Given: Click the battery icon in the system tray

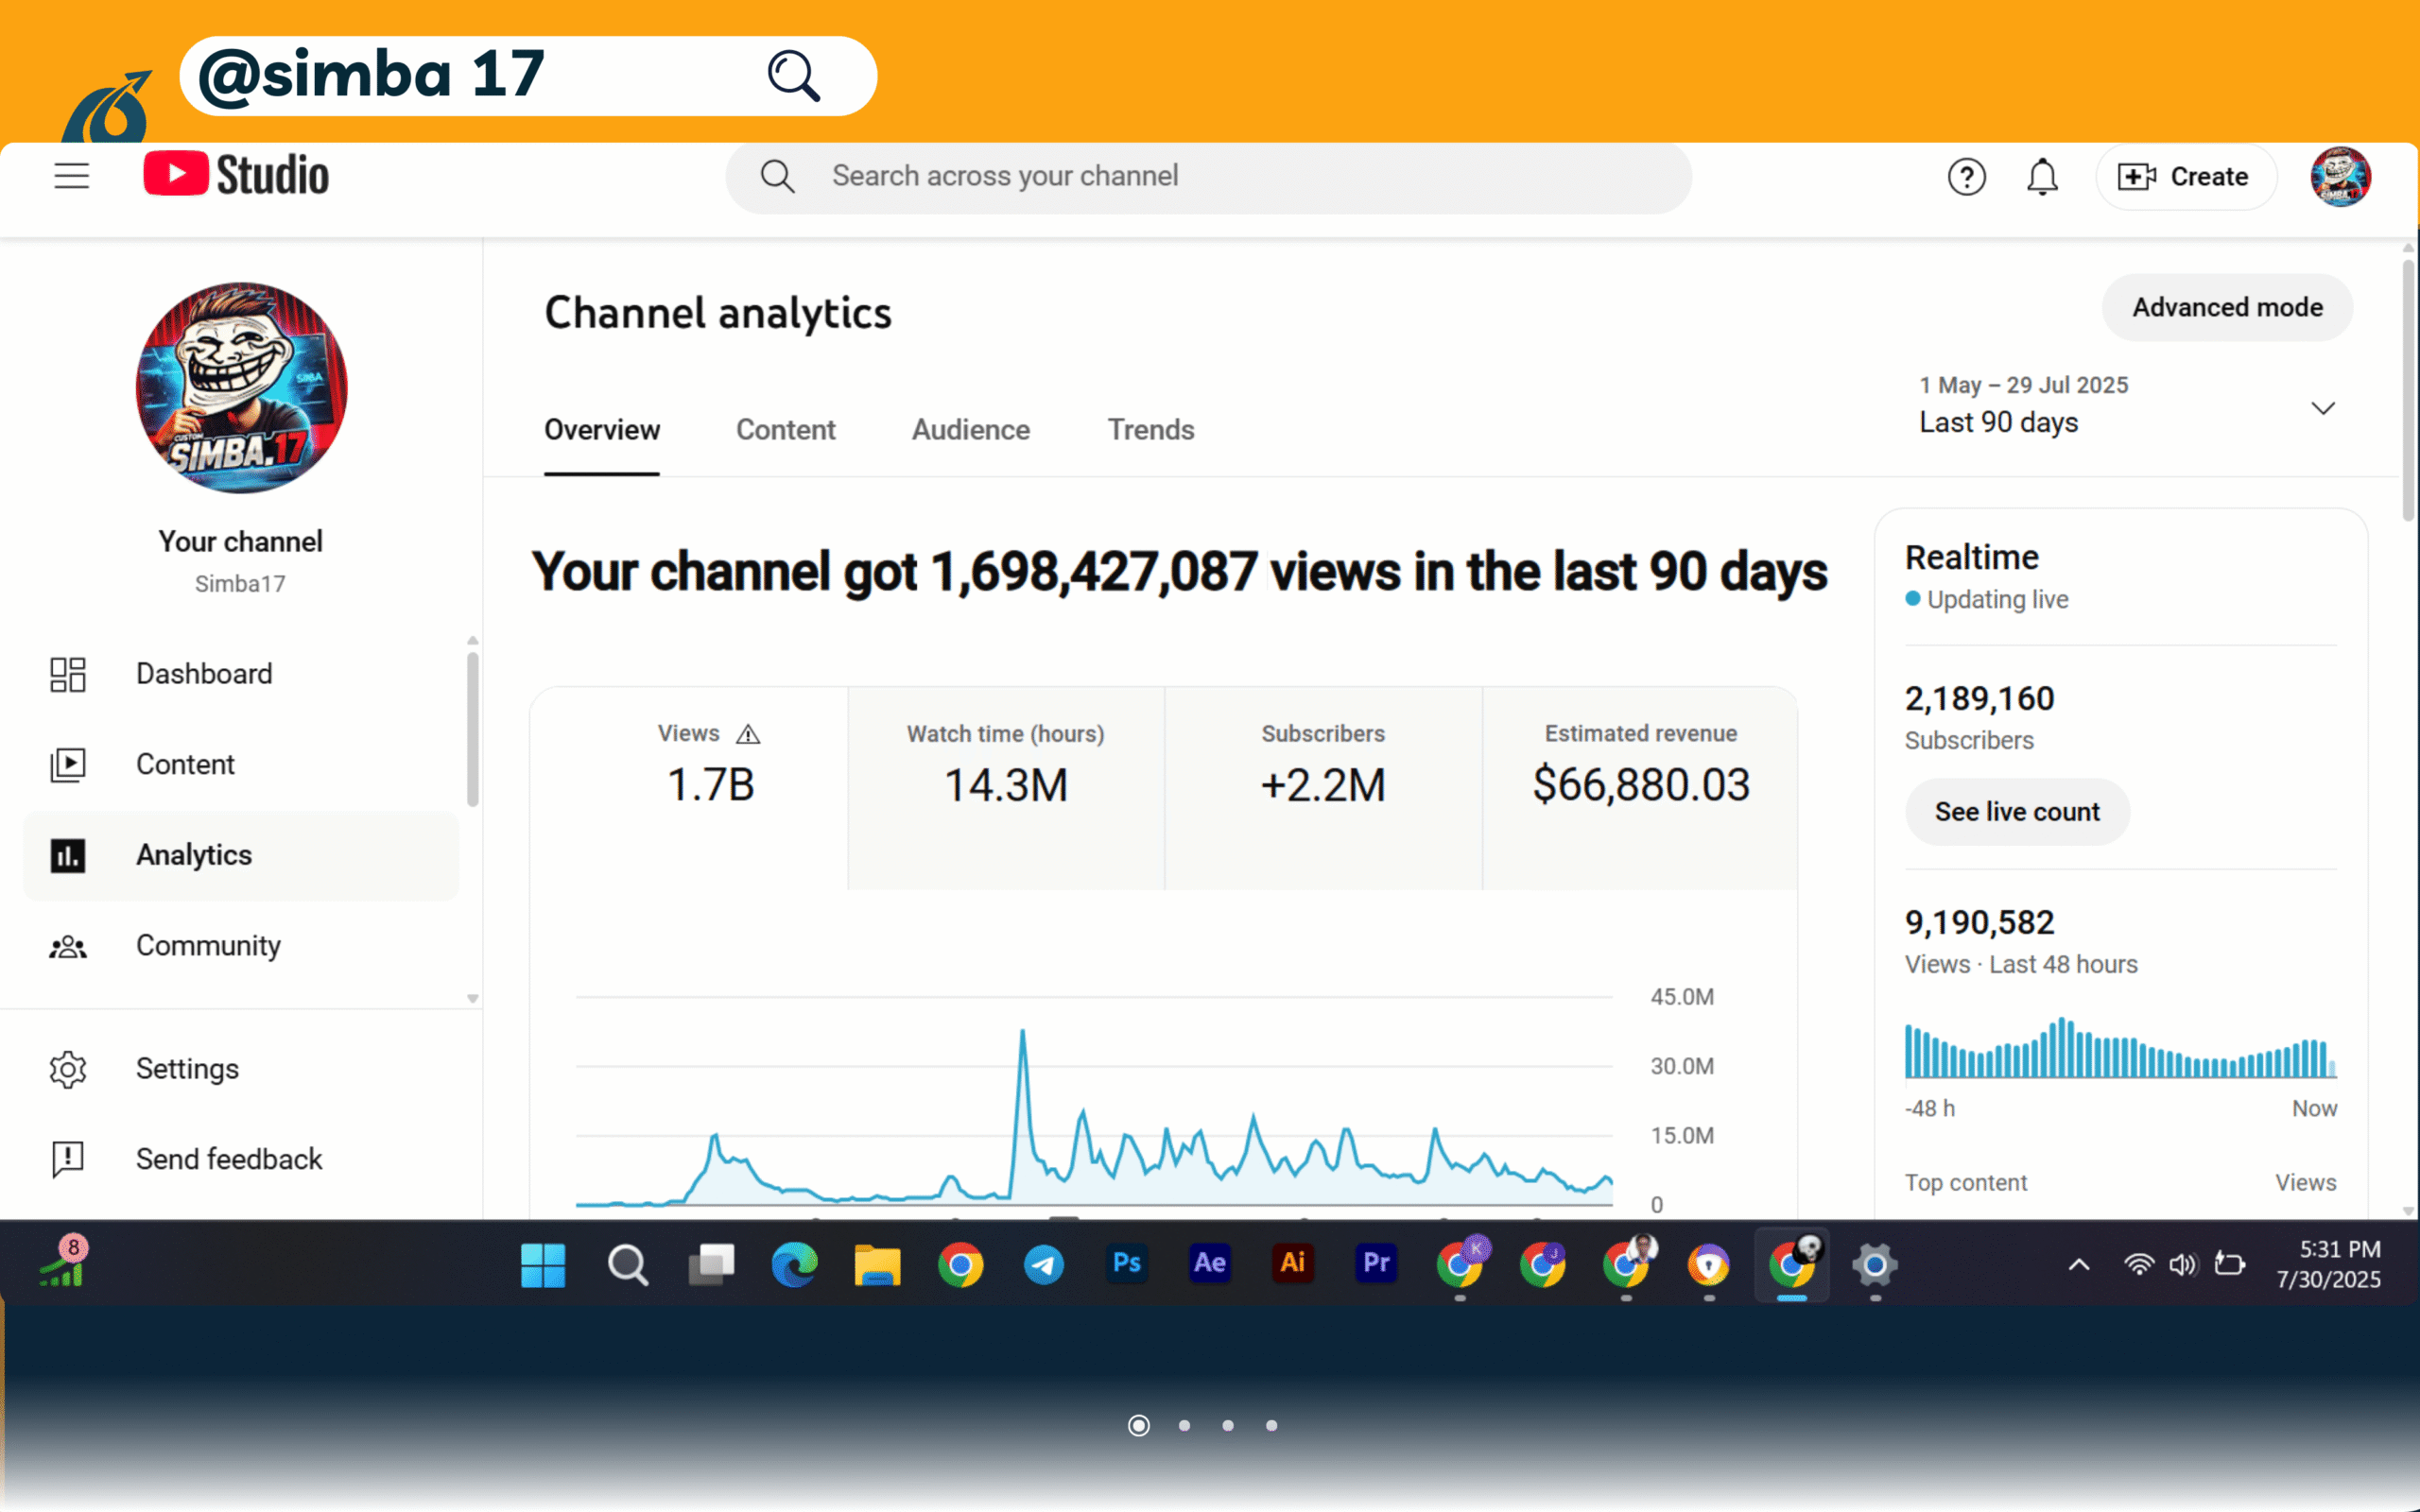Looking at the screenshot, I should (2230, 1265).
